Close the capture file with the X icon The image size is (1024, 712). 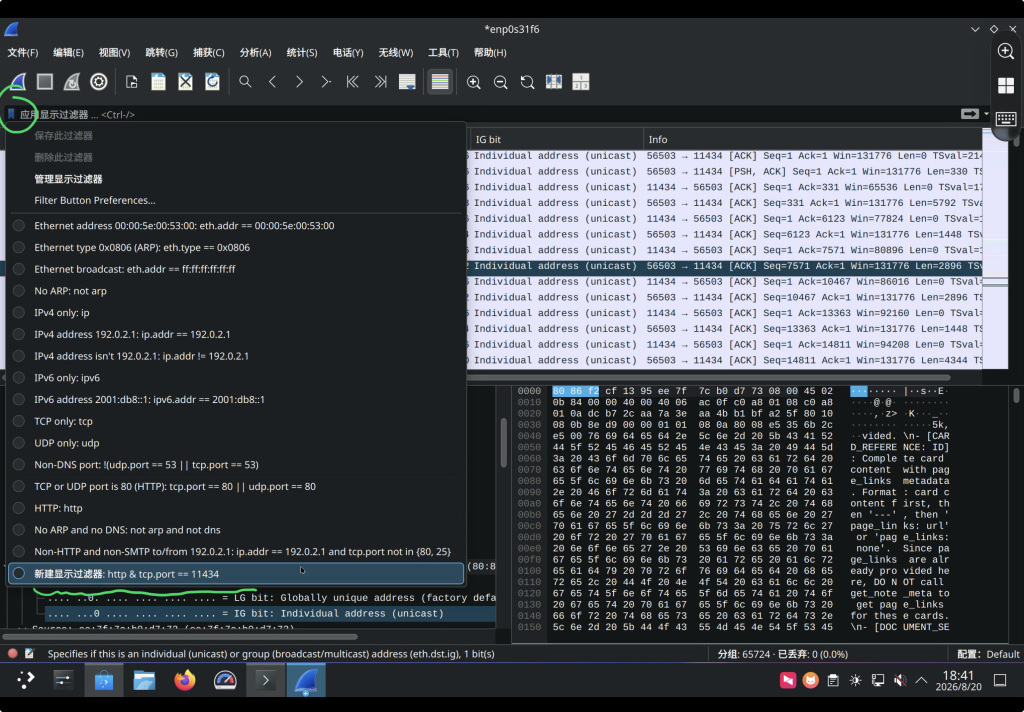tap(185, 82)
